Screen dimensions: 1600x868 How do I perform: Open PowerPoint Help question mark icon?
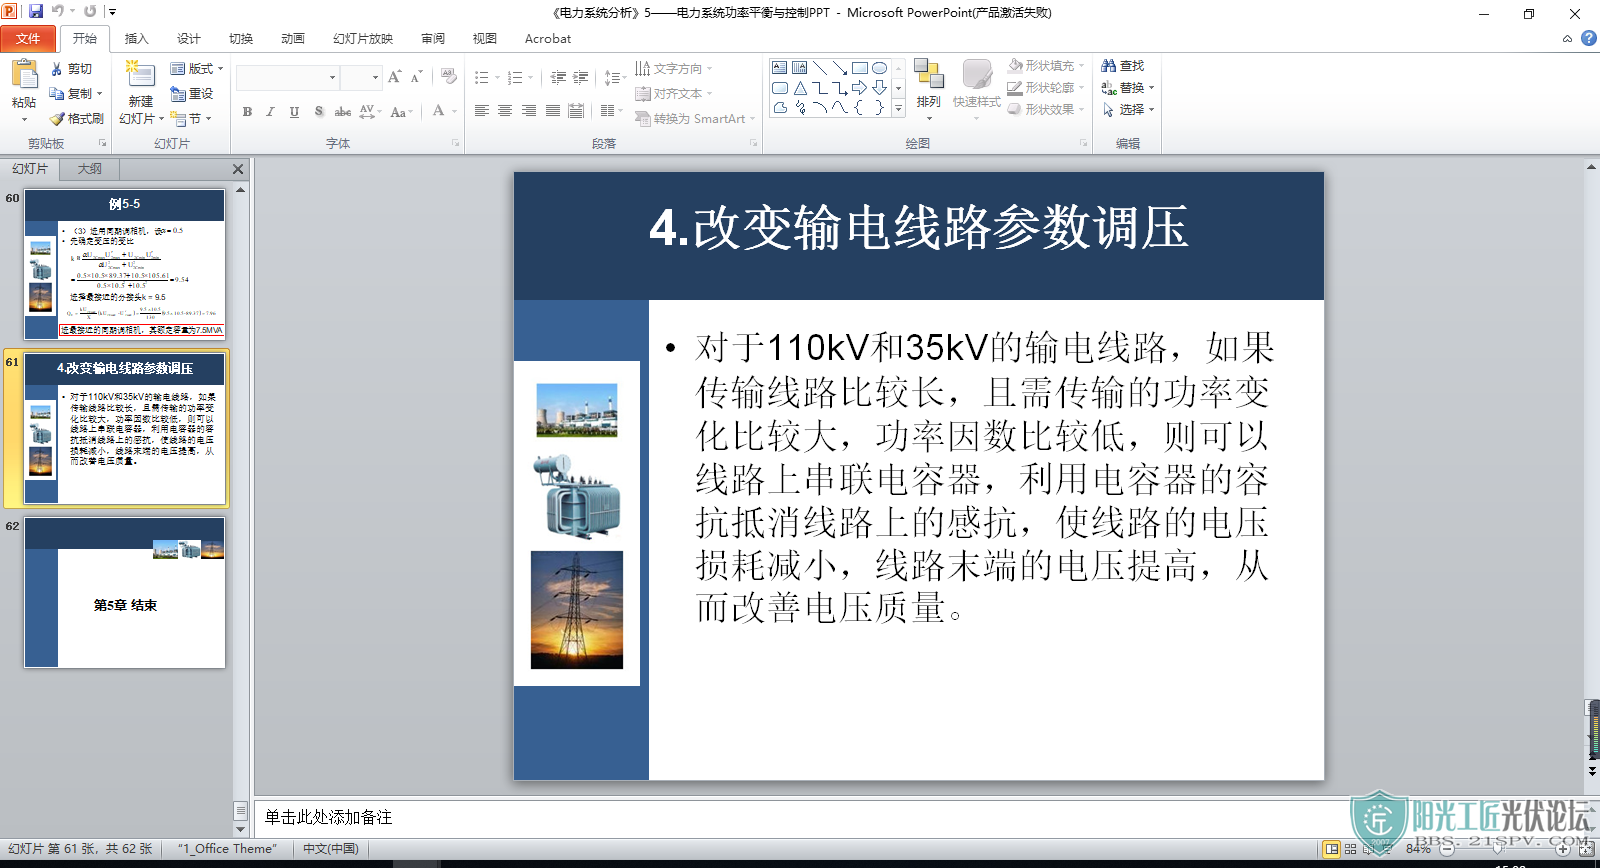point(1588,38)
